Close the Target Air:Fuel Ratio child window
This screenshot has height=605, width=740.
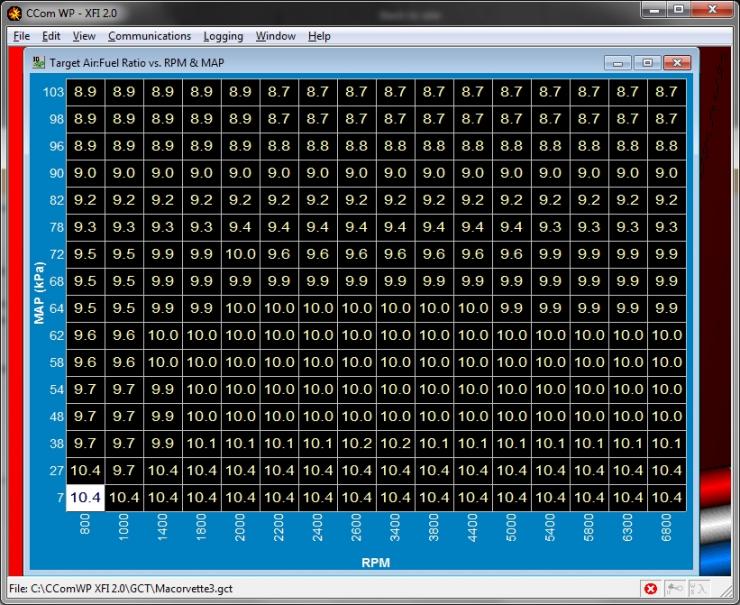point(677,63)
